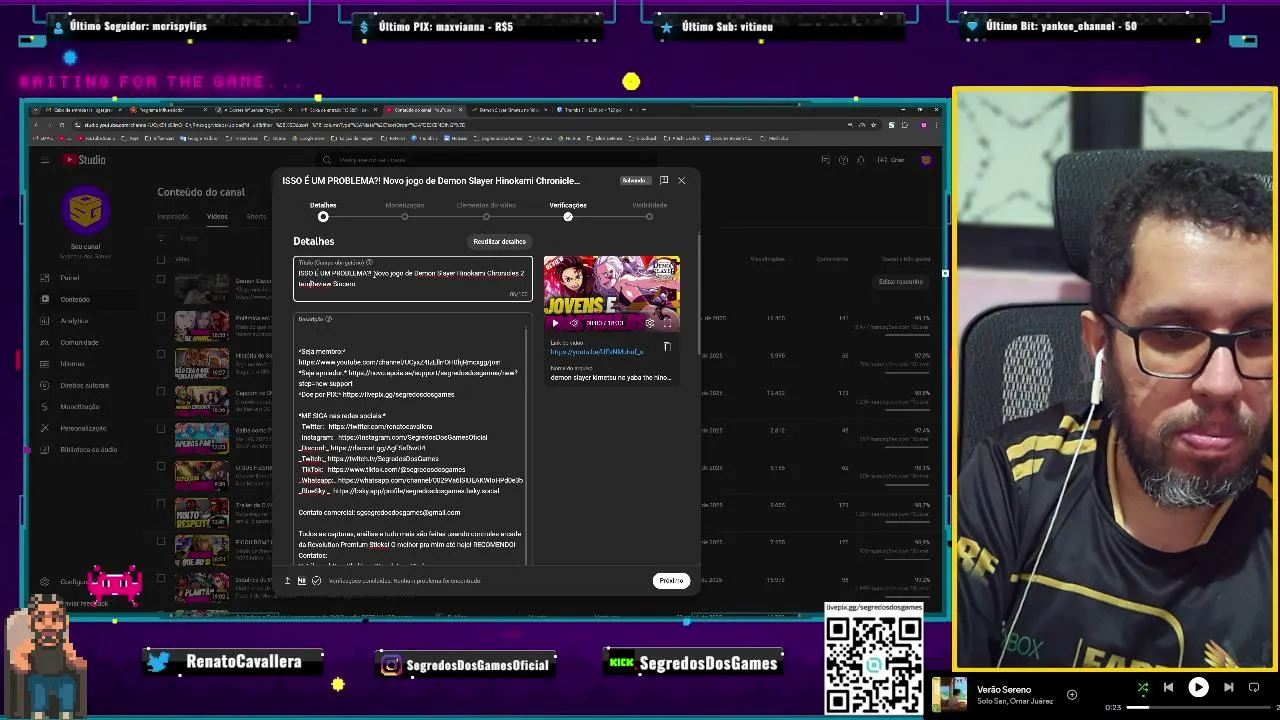Toggle fullscreen on the video preview

click(668, 323)
